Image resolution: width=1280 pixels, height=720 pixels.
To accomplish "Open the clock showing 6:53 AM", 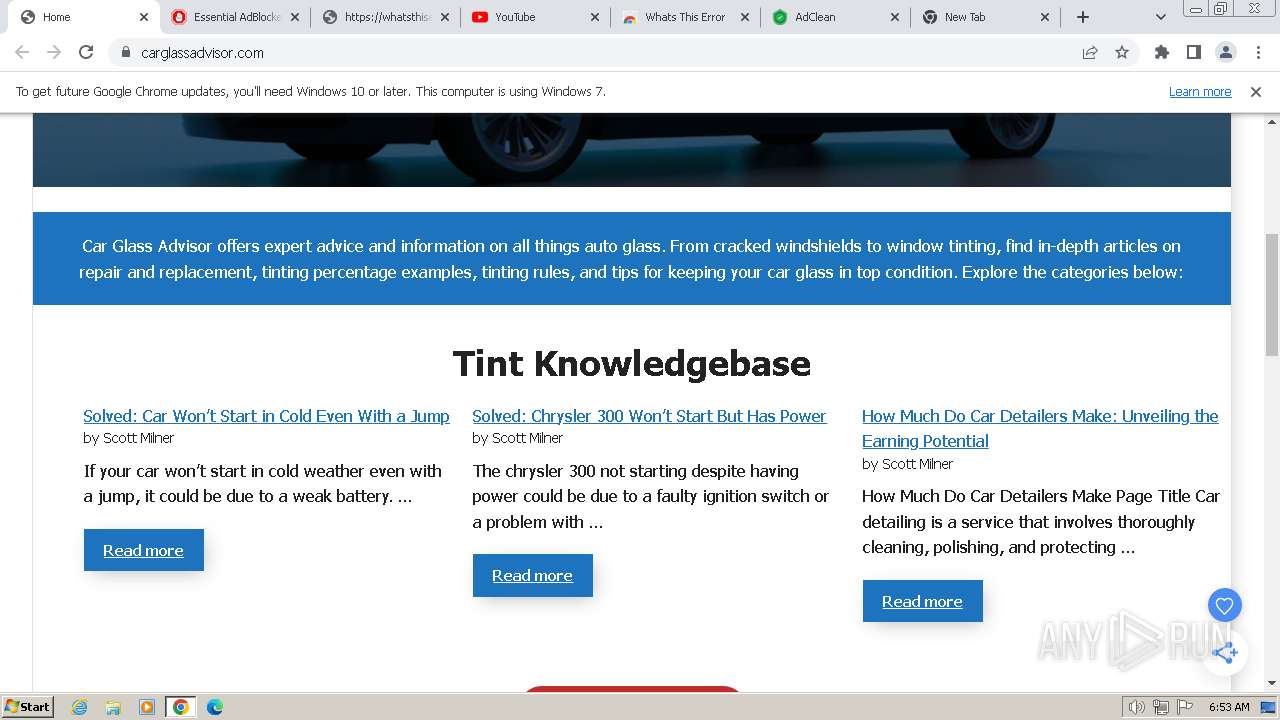I will coord(1229,707).
